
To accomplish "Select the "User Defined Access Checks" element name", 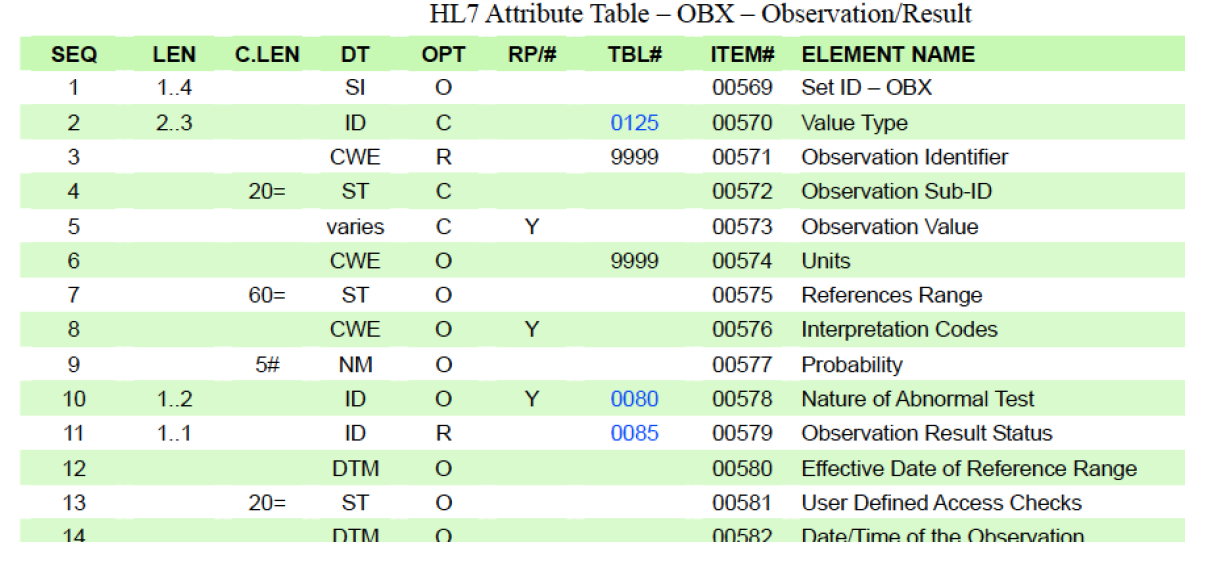I will [942, 502].
